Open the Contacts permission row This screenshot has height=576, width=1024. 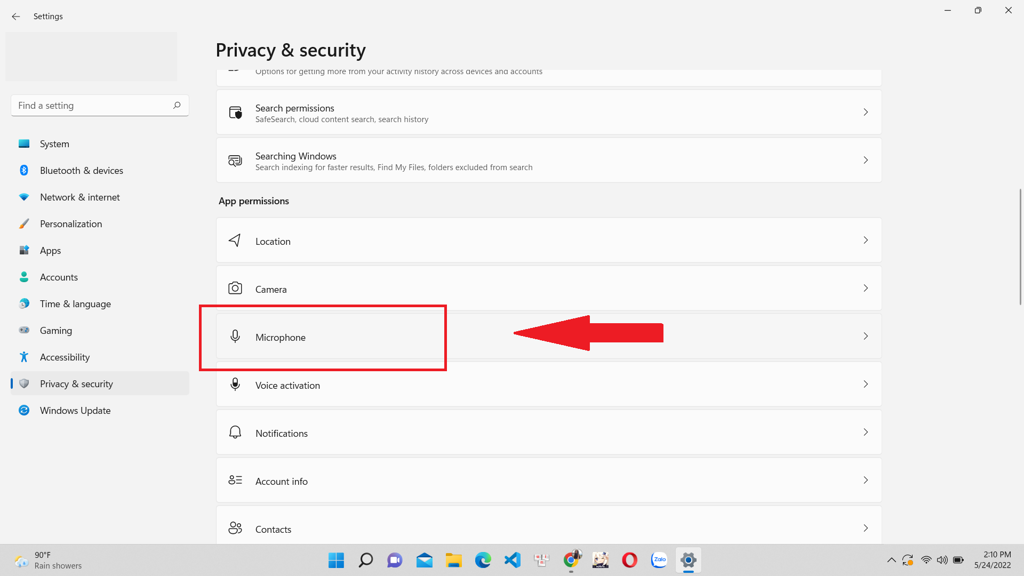point(548,528)
